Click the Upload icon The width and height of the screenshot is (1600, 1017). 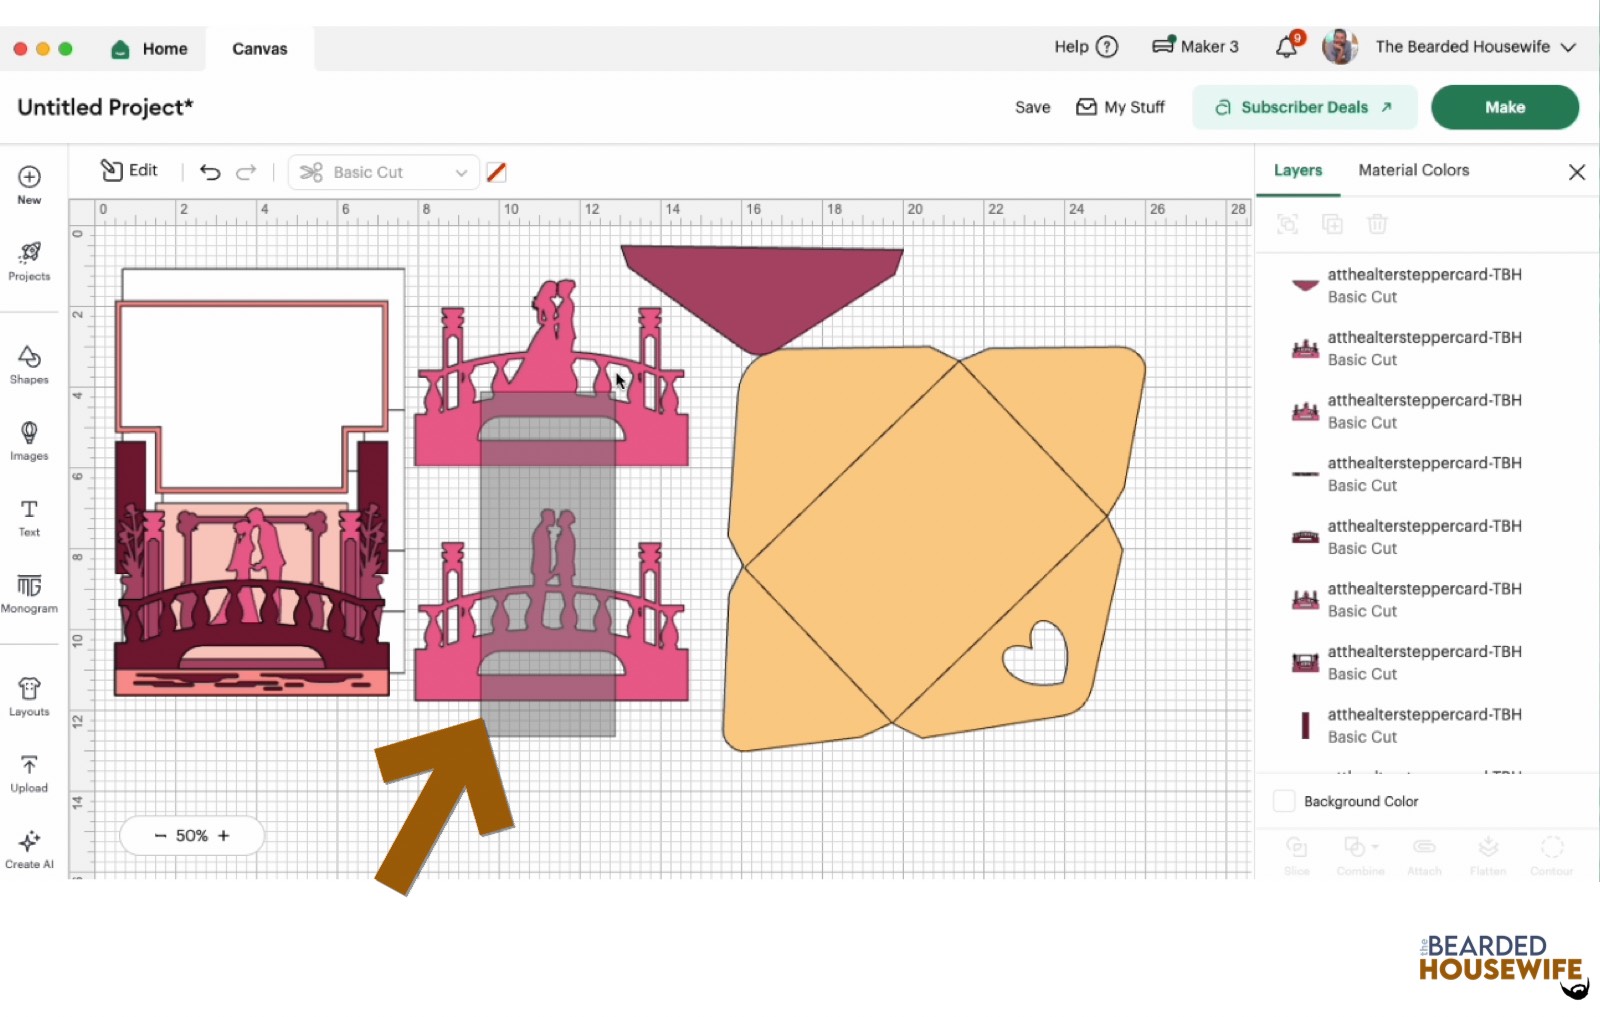(x=29, y=773)
